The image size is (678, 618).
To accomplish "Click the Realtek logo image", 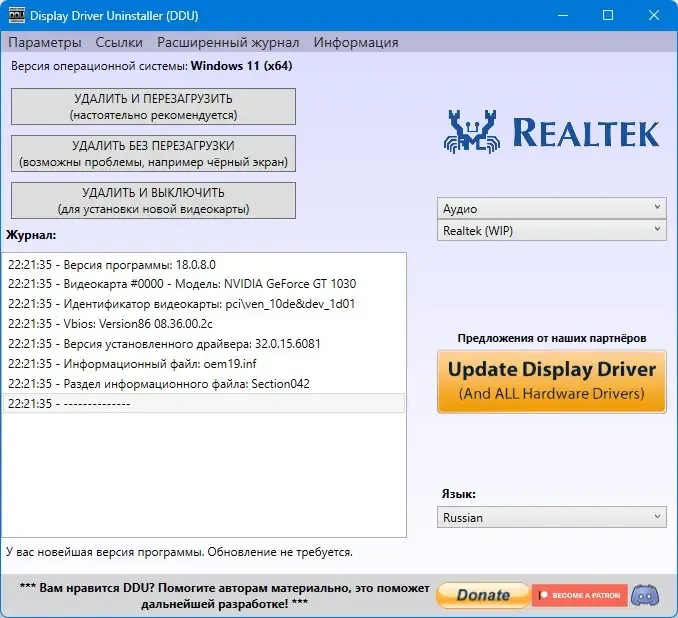I will pos(551,132).
